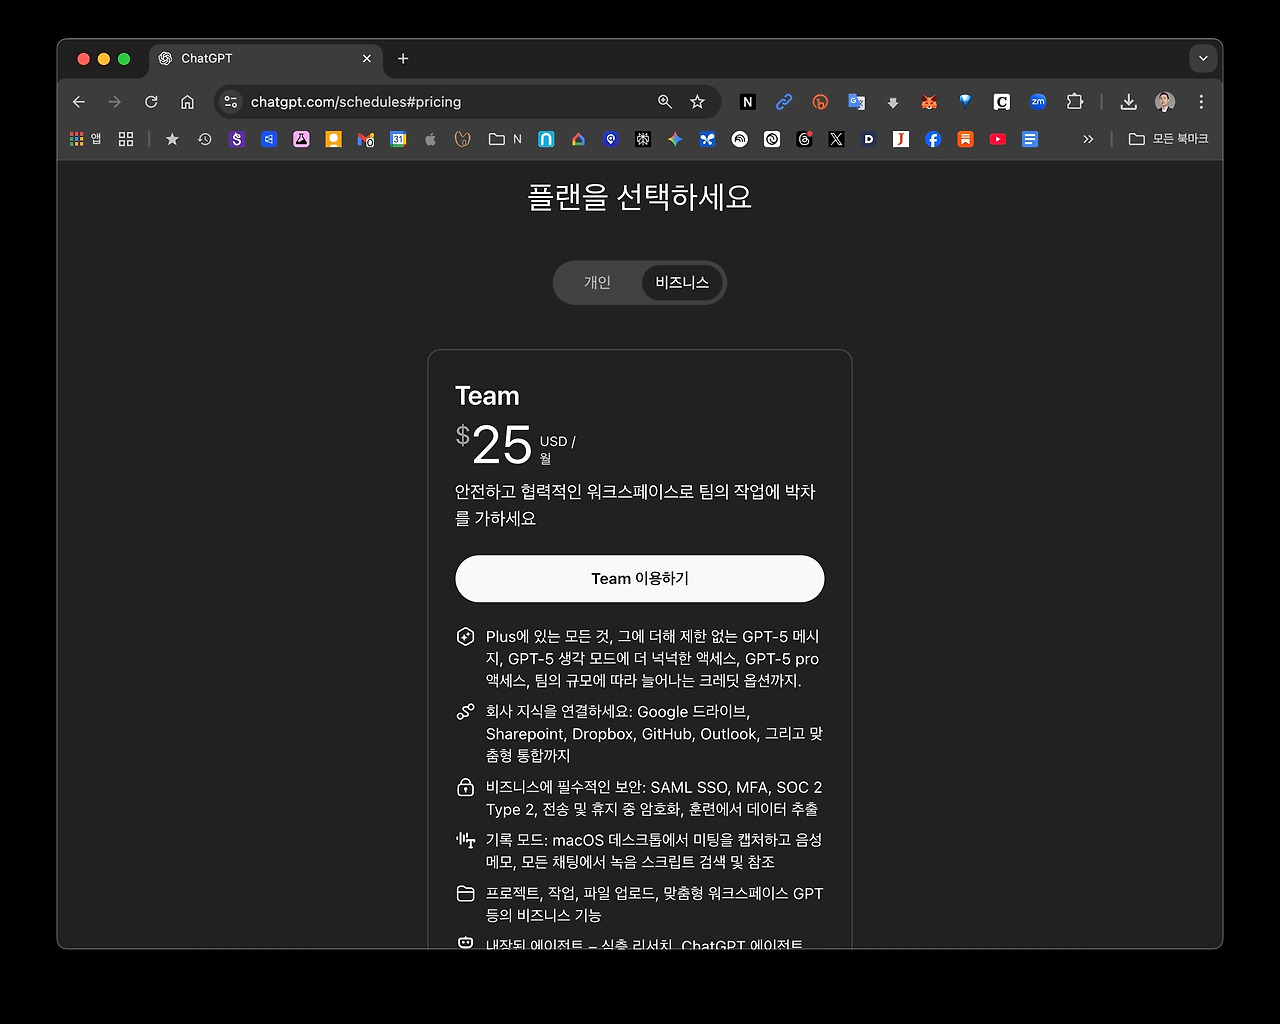The height and width of the screenshot is (1024, 1280).
Task: Click the Team plan heading
Action: tap(487, 396)
